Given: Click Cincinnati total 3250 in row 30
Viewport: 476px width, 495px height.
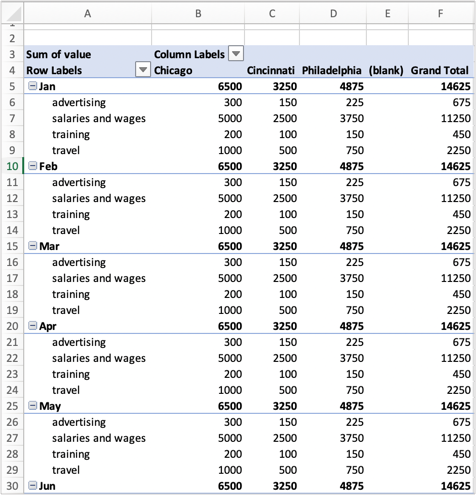Looking at the screenshot, I should (x=285, y=486).
